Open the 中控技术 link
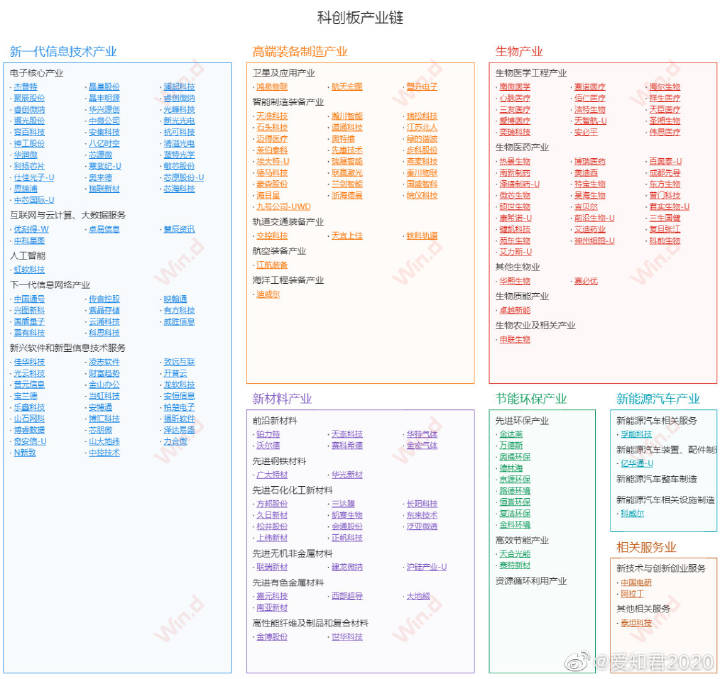This screenshot has height=679, width=720. pos(104,453)
